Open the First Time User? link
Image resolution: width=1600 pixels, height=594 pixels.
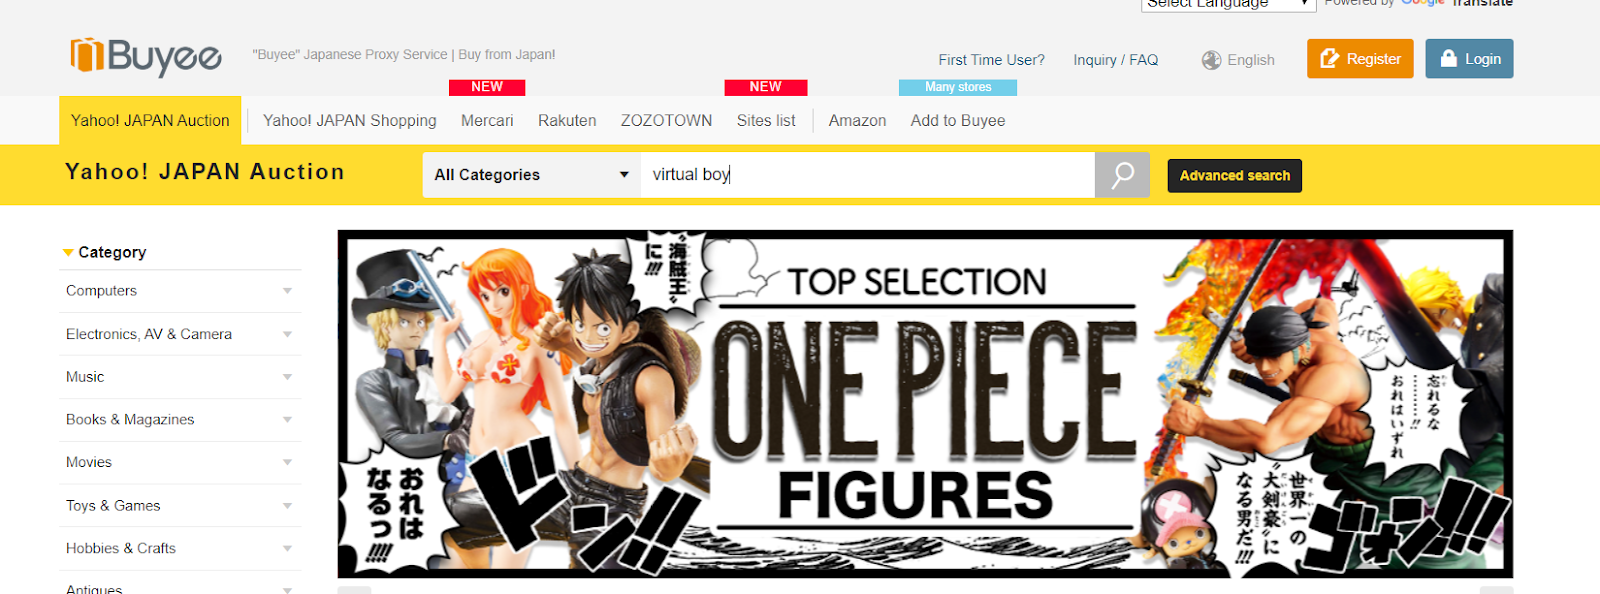991,60
